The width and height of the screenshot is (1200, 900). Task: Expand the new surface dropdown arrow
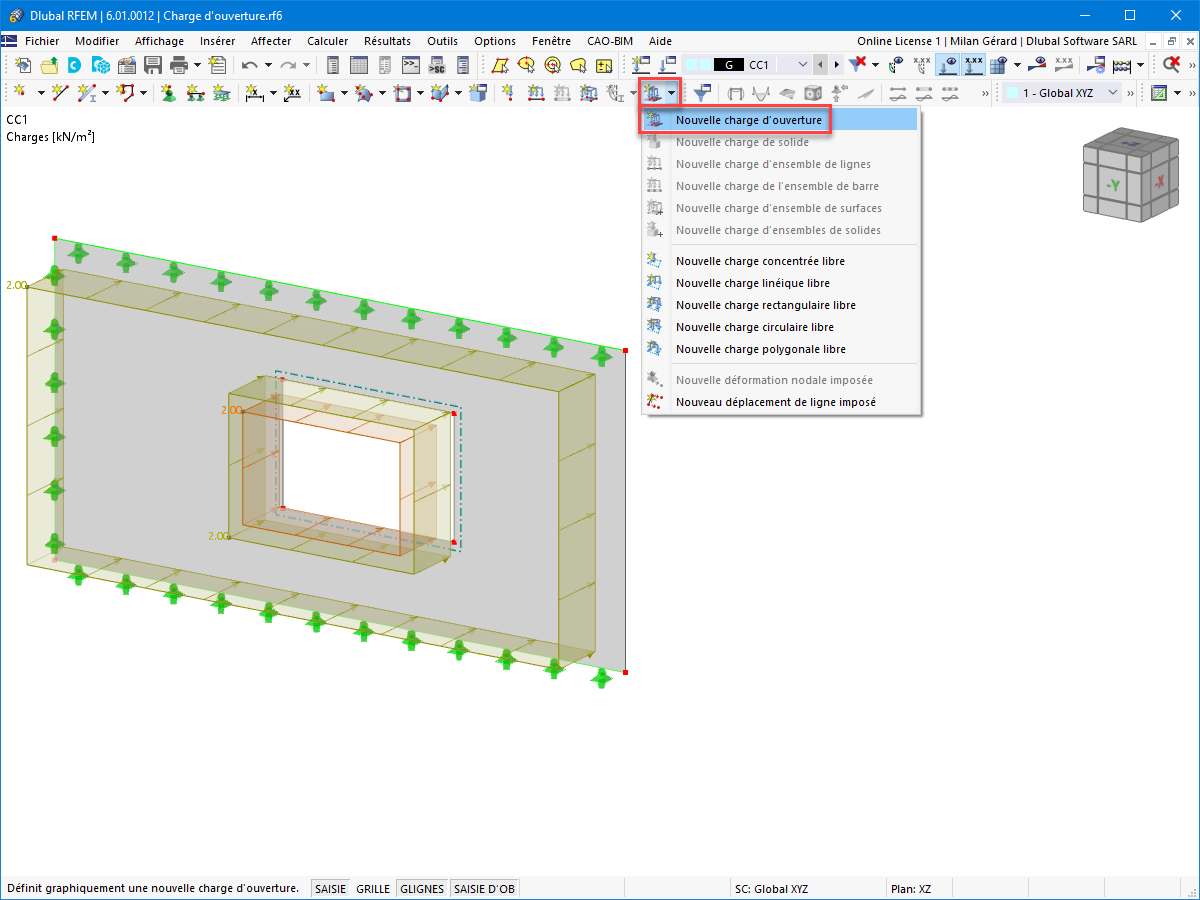click(x=343, y=93)
